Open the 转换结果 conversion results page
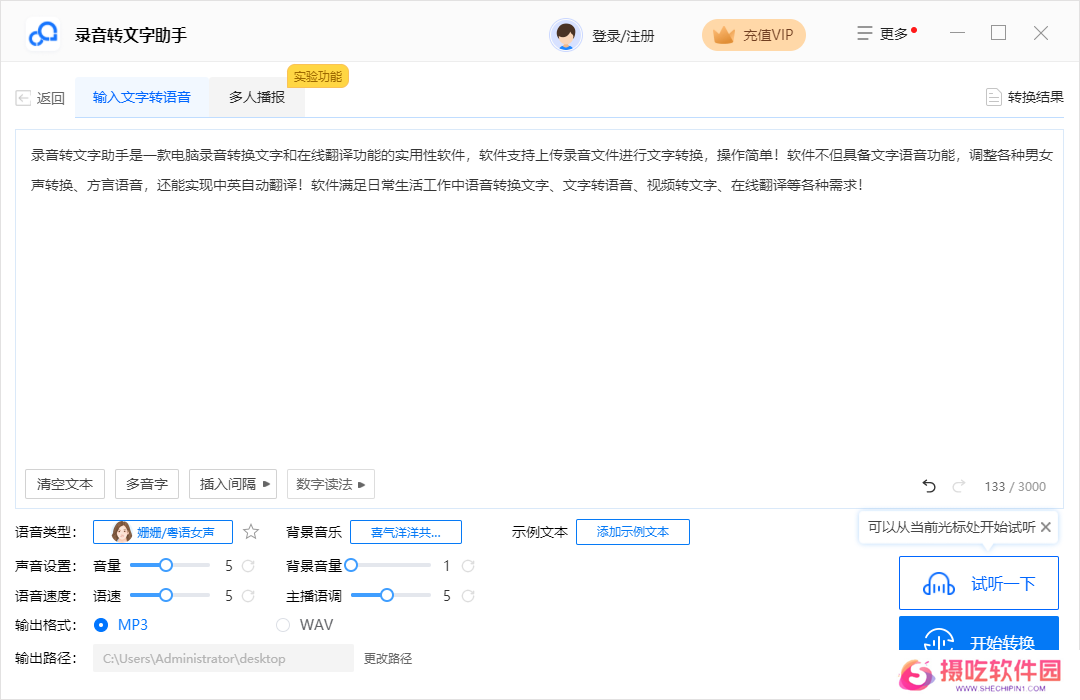The width and height of the screenshot is (1080, 700). coord(1025,97)
